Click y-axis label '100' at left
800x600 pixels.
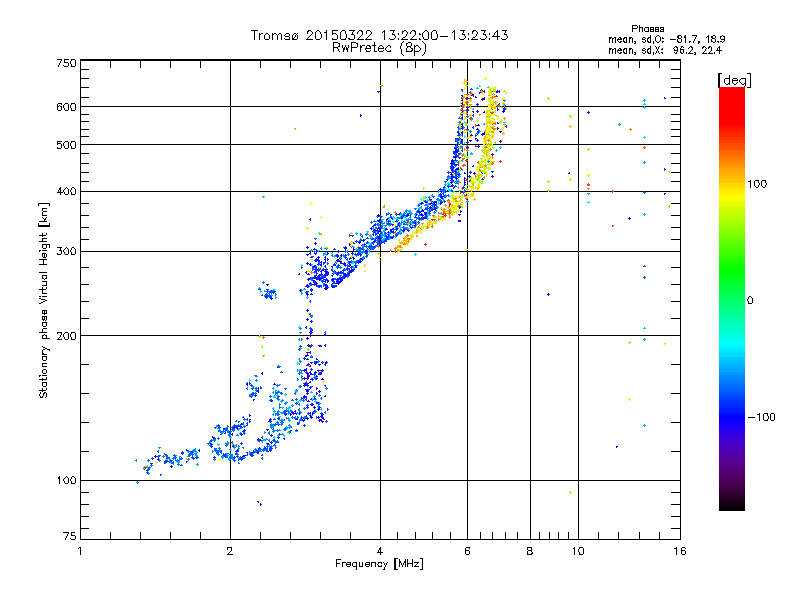point(66,481)
